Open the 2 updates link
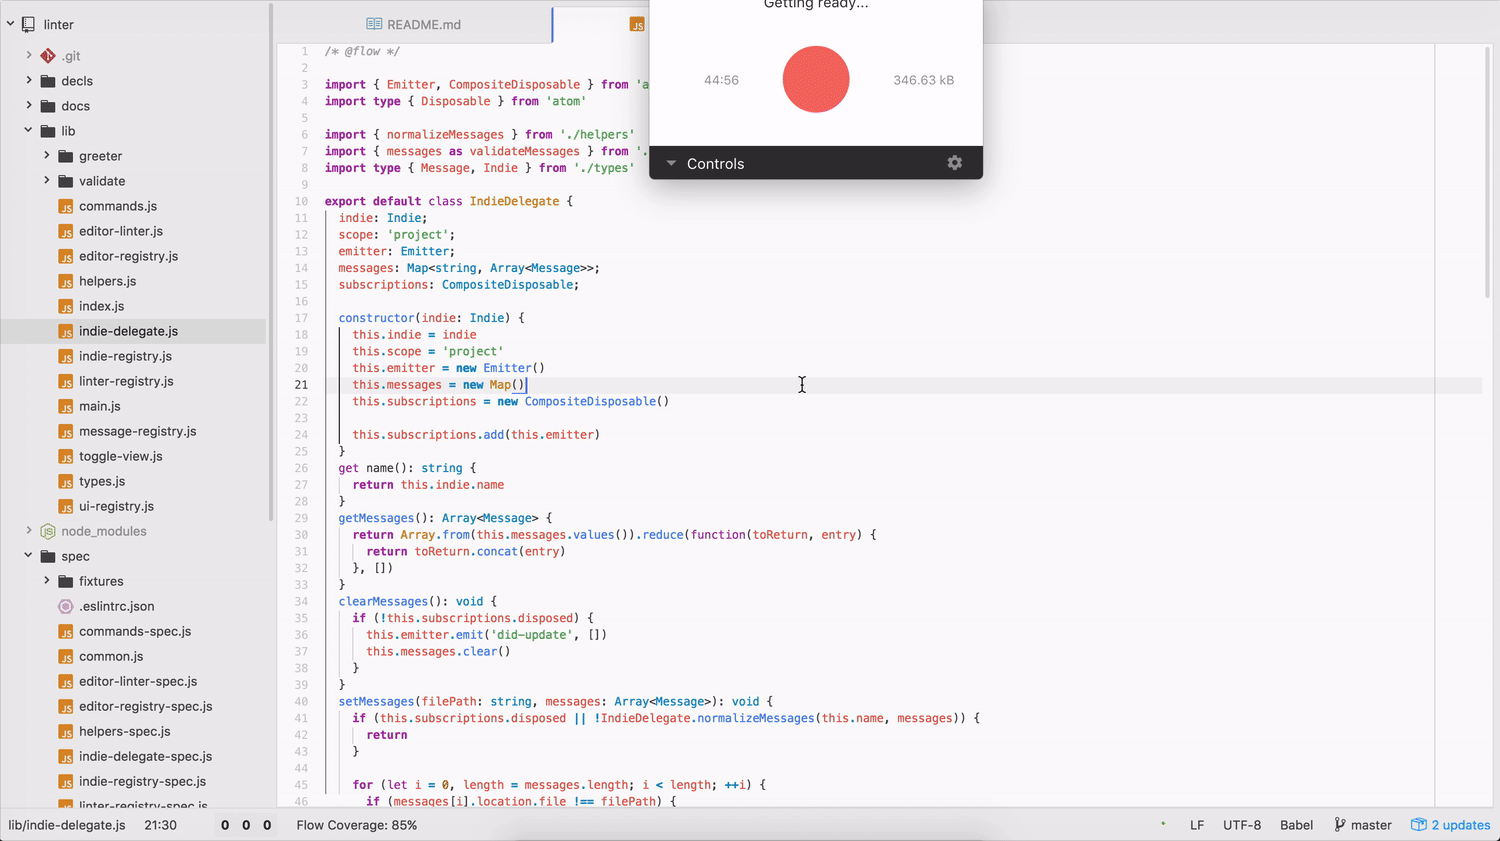The image size is (1500, 841). click(x=1461, y=825)
